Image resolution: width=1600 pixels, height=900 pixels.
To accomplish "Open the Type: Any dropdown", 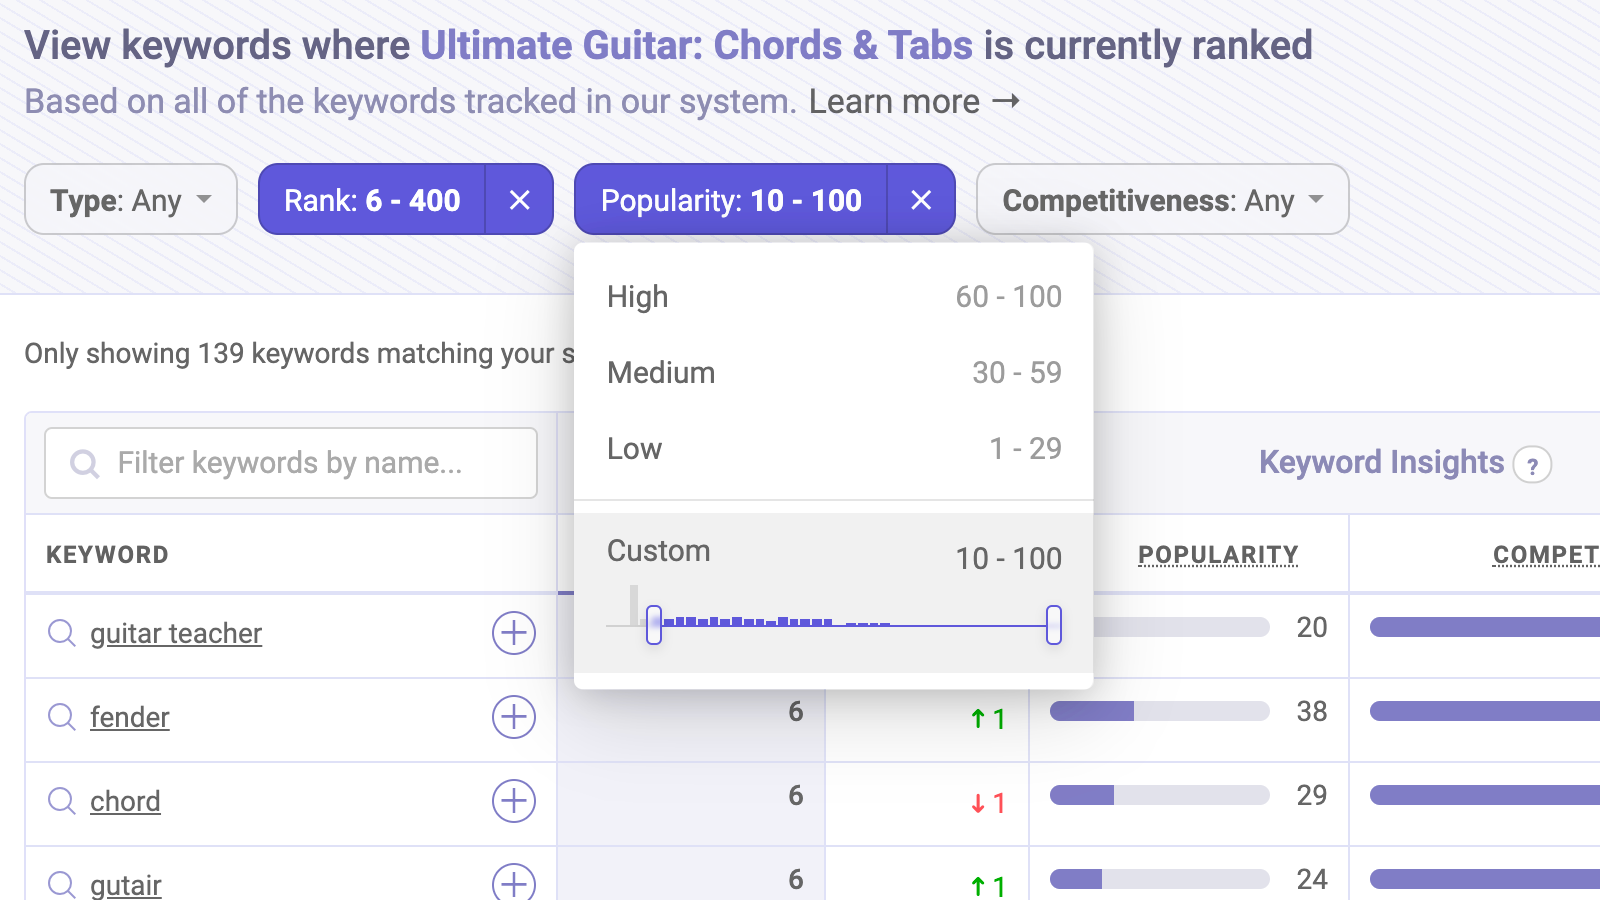I will [x=131, y=200].
